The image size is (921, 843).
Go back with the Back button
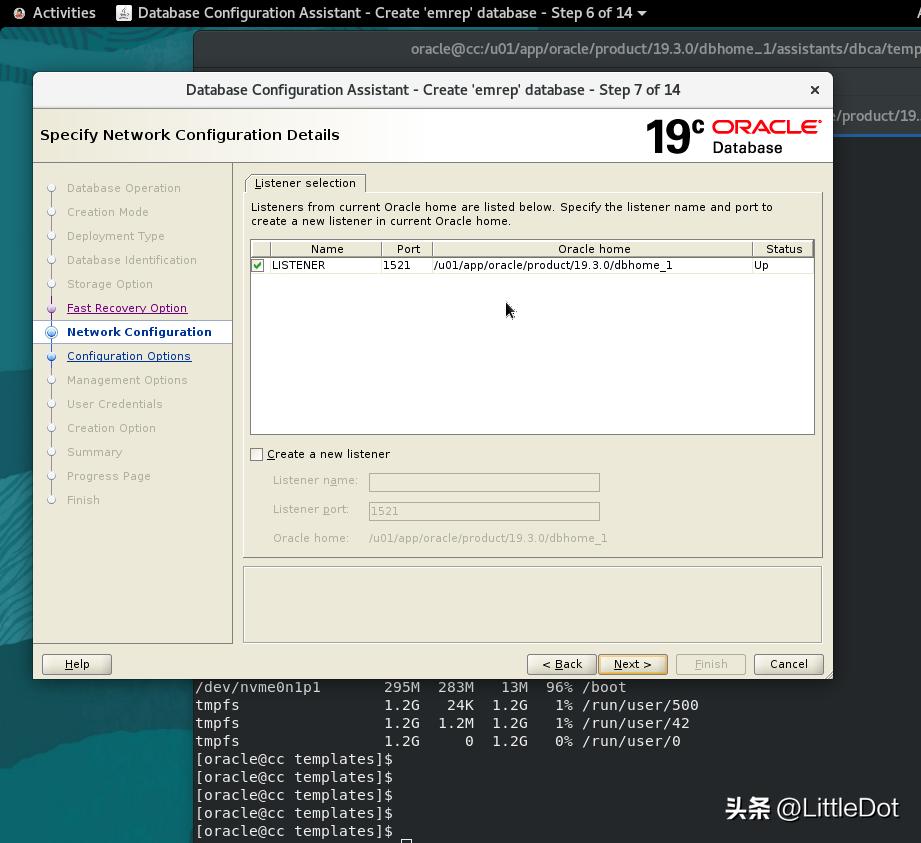point(562,664)
